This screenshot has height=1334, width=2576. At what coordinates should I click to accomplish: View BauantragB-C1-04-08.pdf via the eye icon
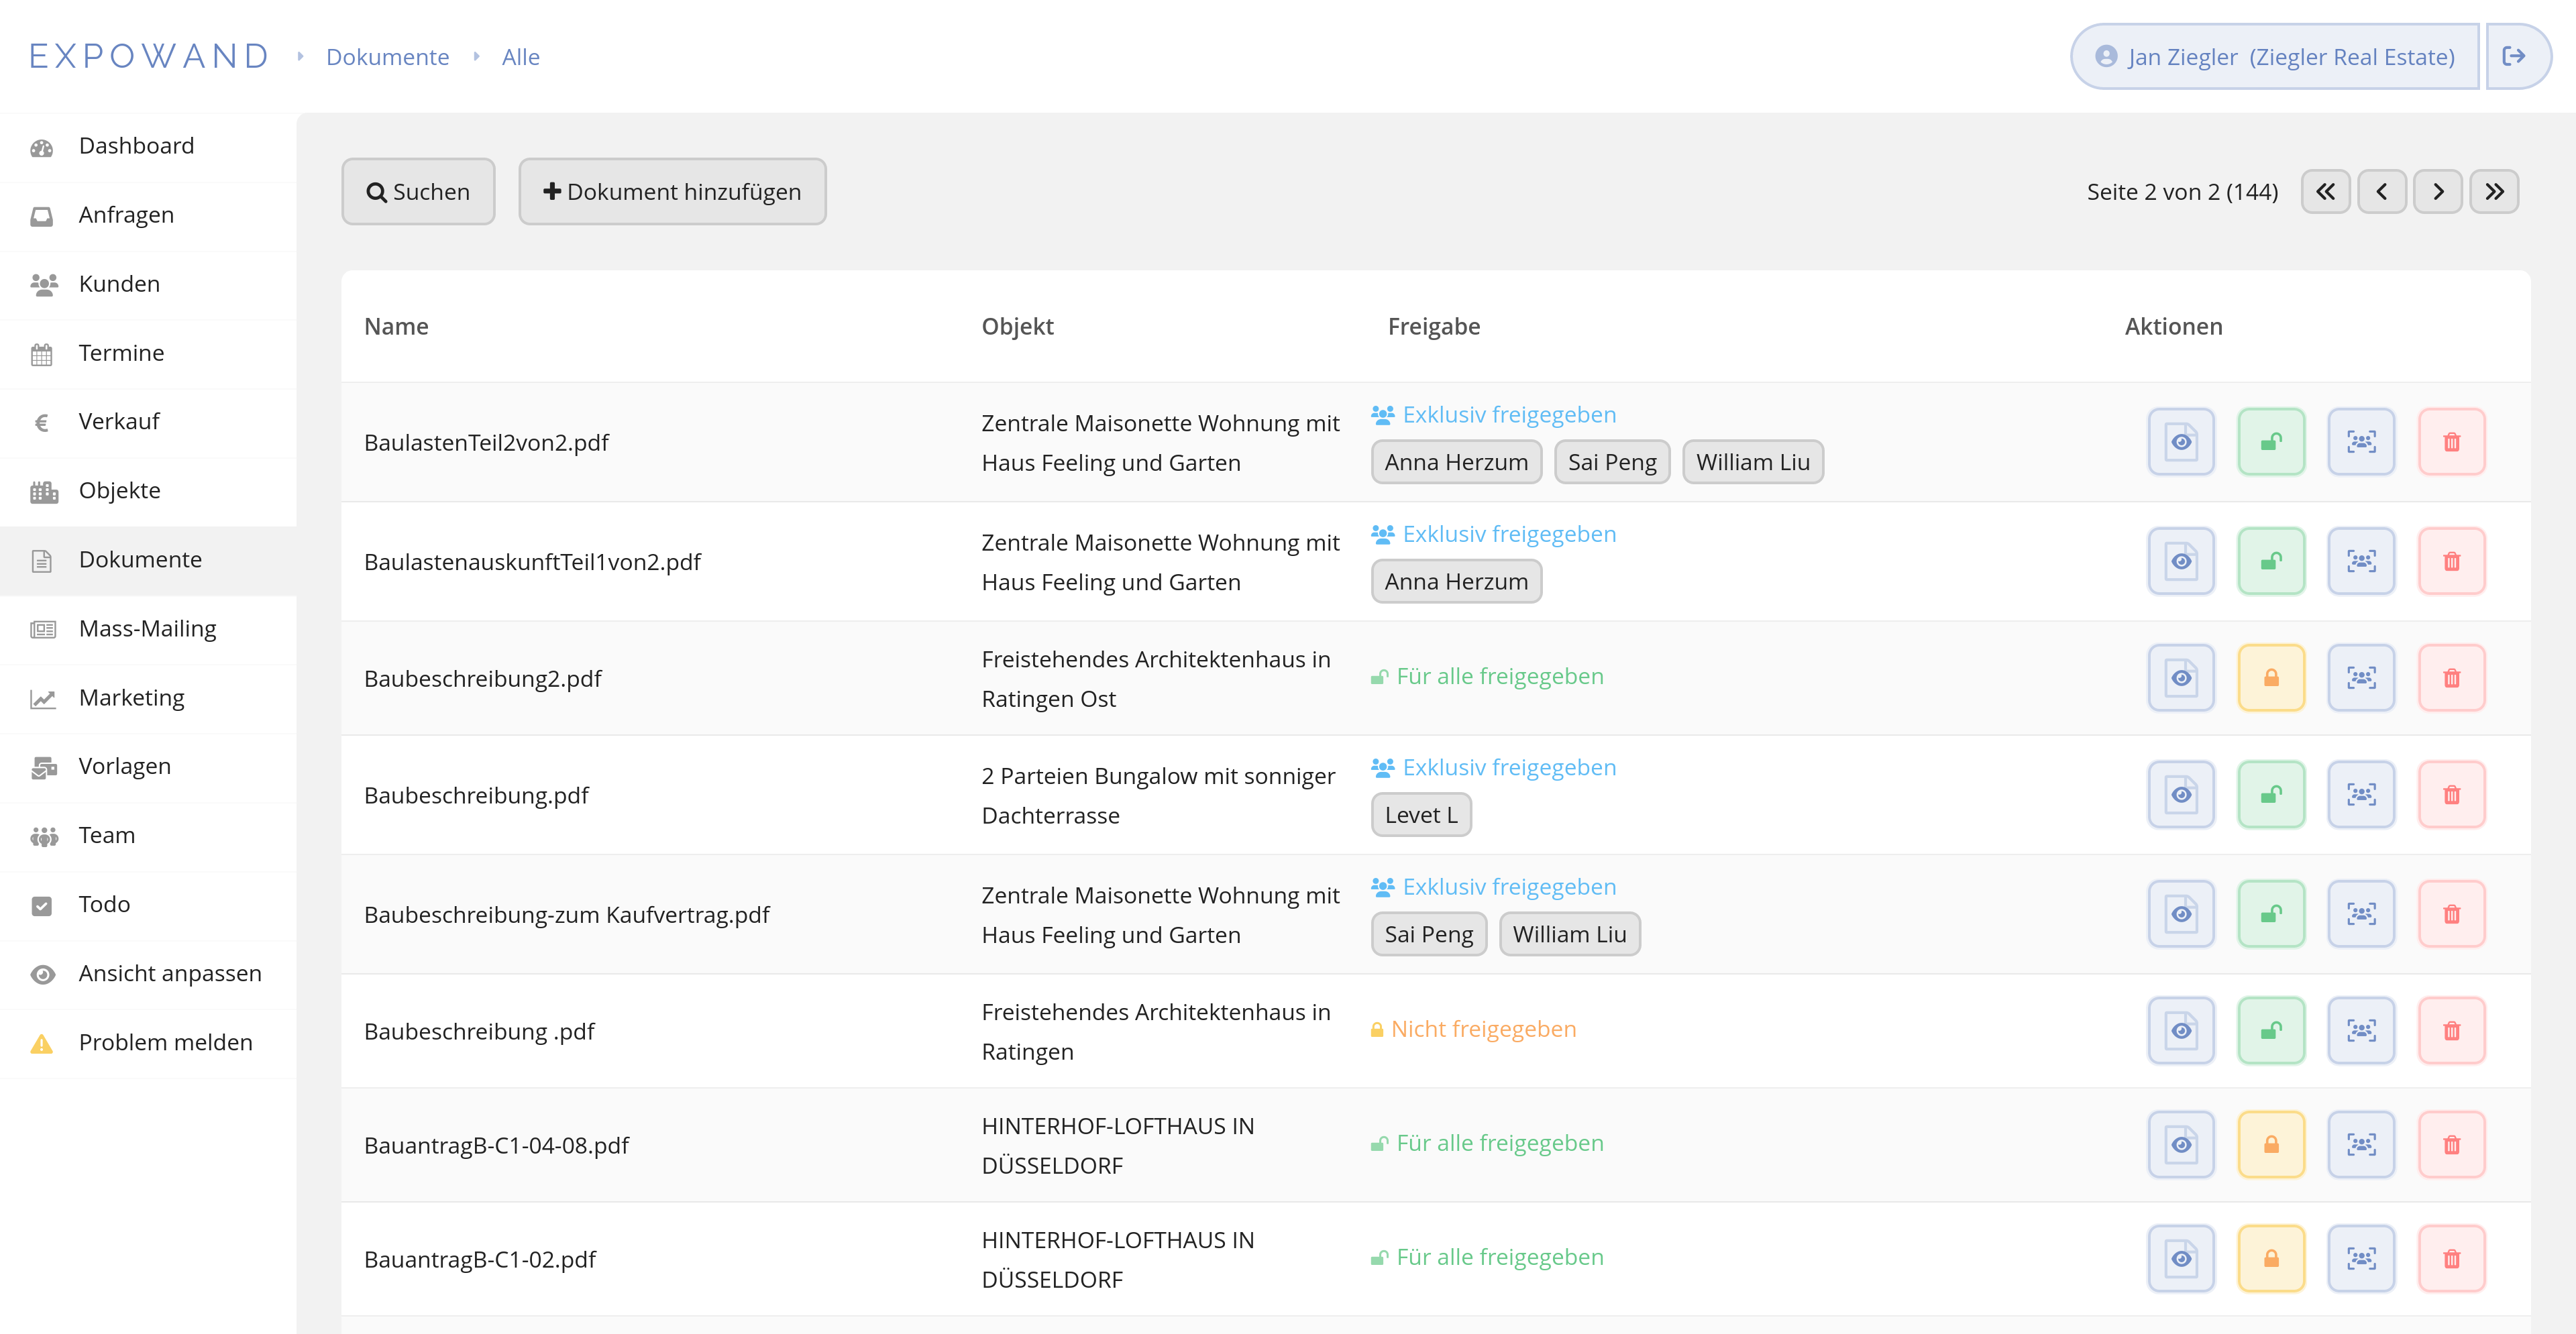pos(2181,1145)
